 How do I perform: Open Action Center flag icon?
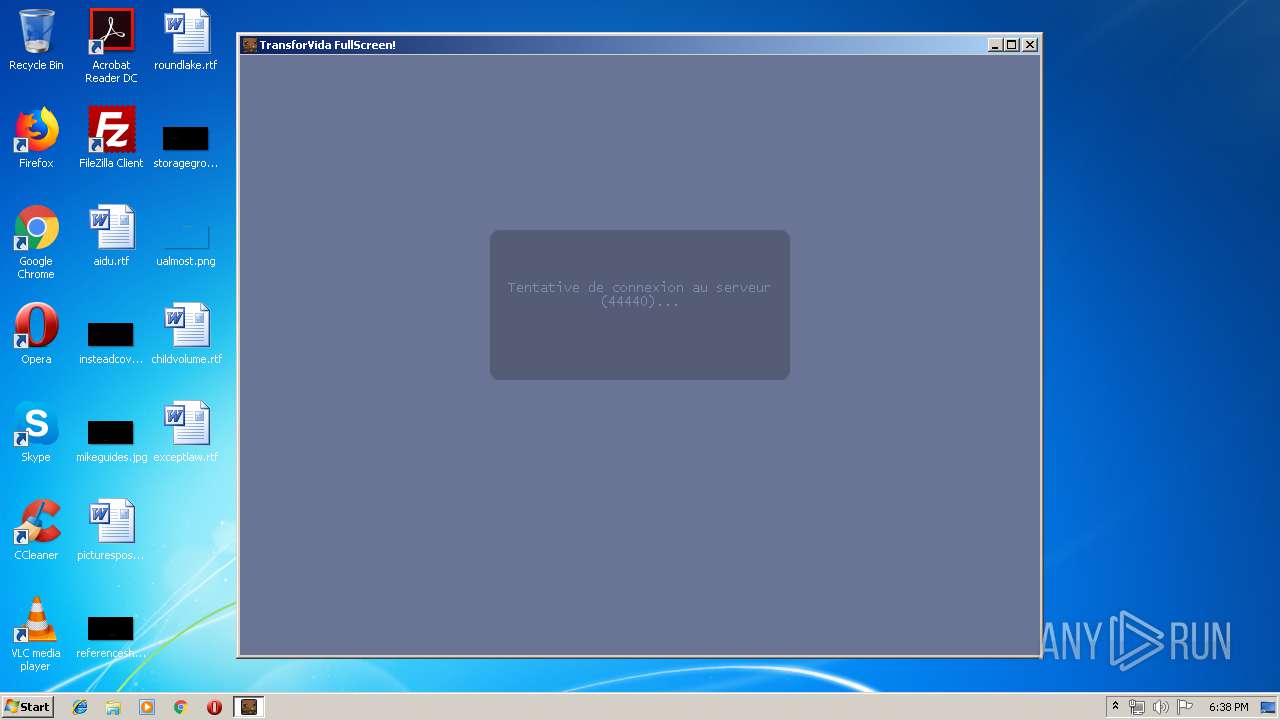point(1184,707)
